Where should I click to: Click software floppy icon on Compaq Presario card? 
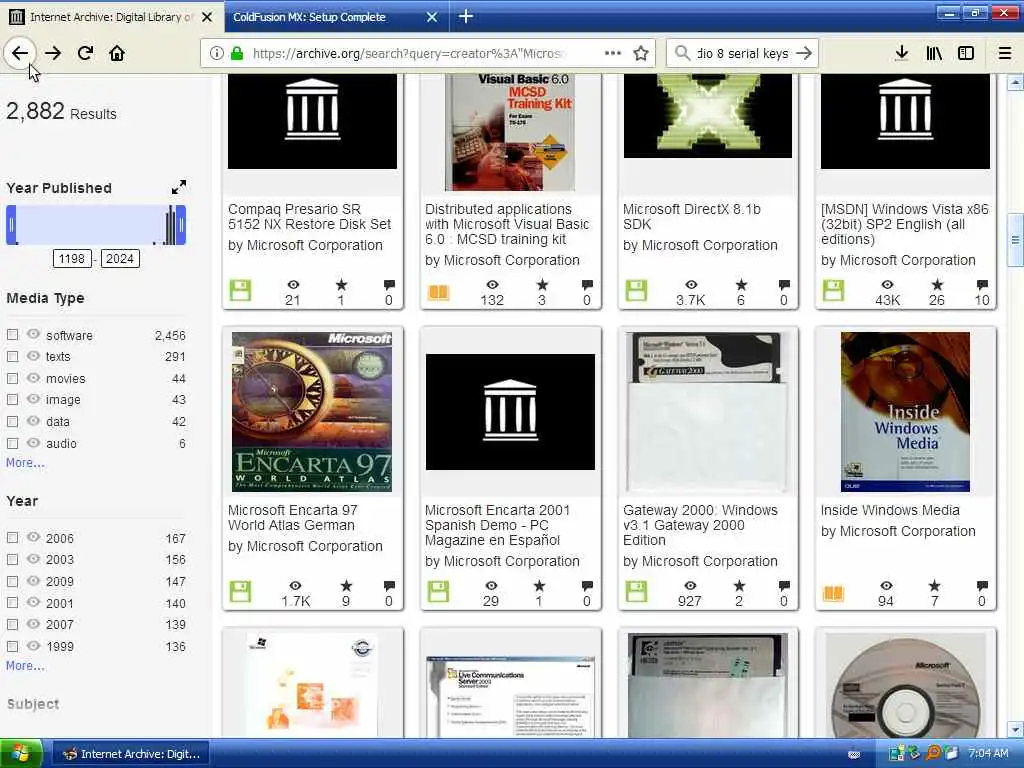[240, 290]
